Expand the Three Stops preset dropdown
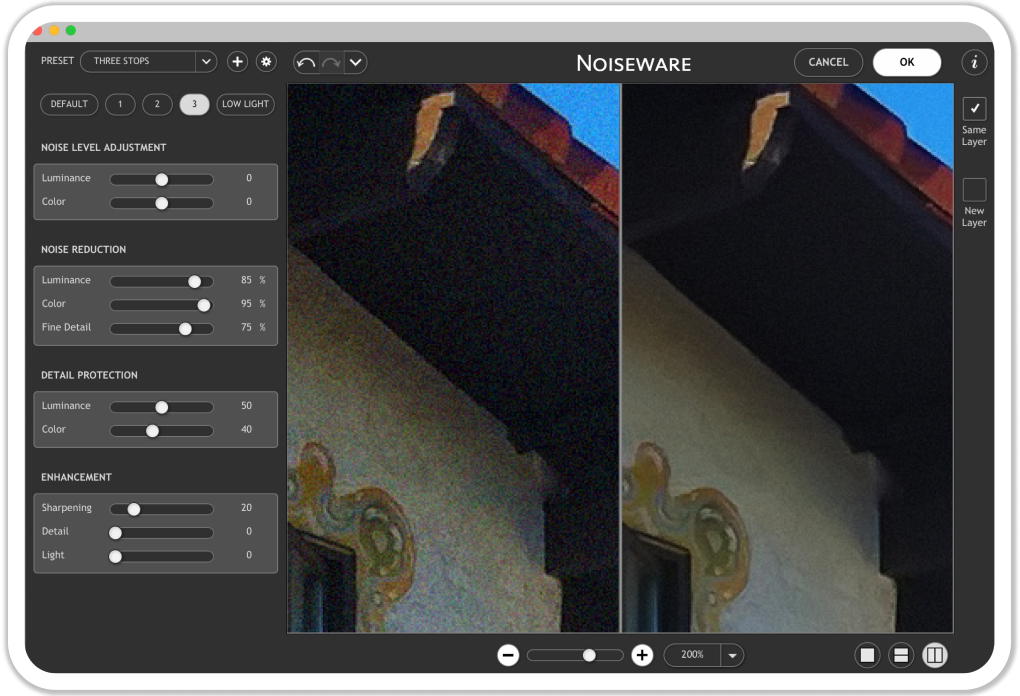Viewport: 1020px width, 696px height. pos(205,61)
